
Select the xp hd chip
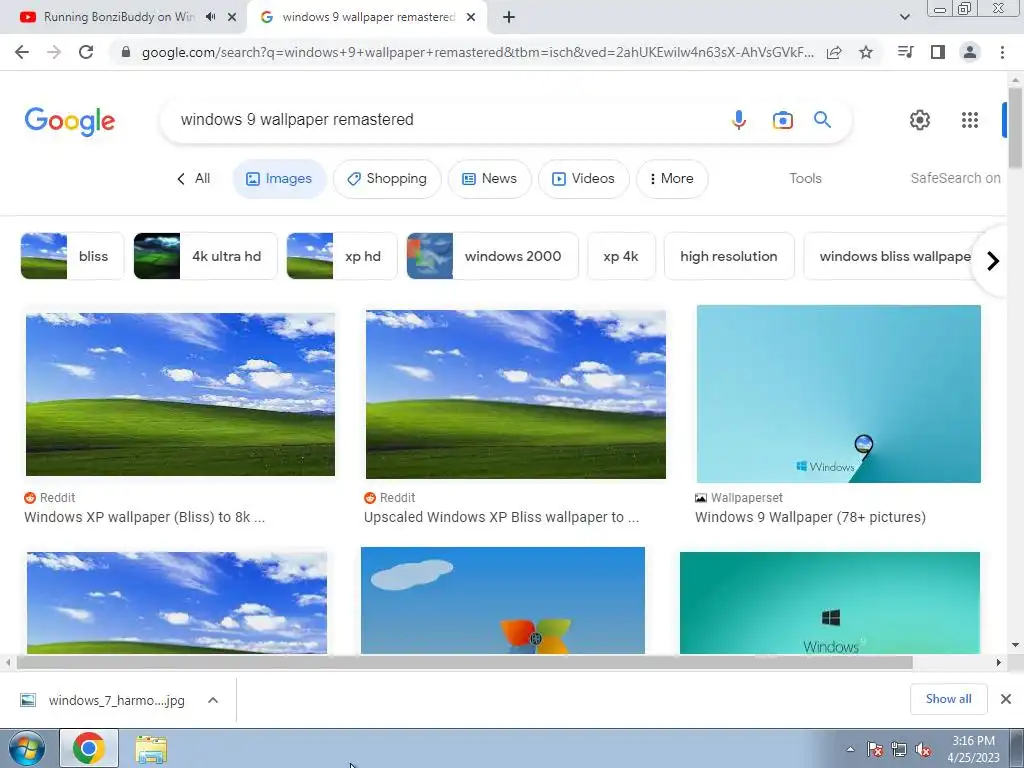coord(342,256)
